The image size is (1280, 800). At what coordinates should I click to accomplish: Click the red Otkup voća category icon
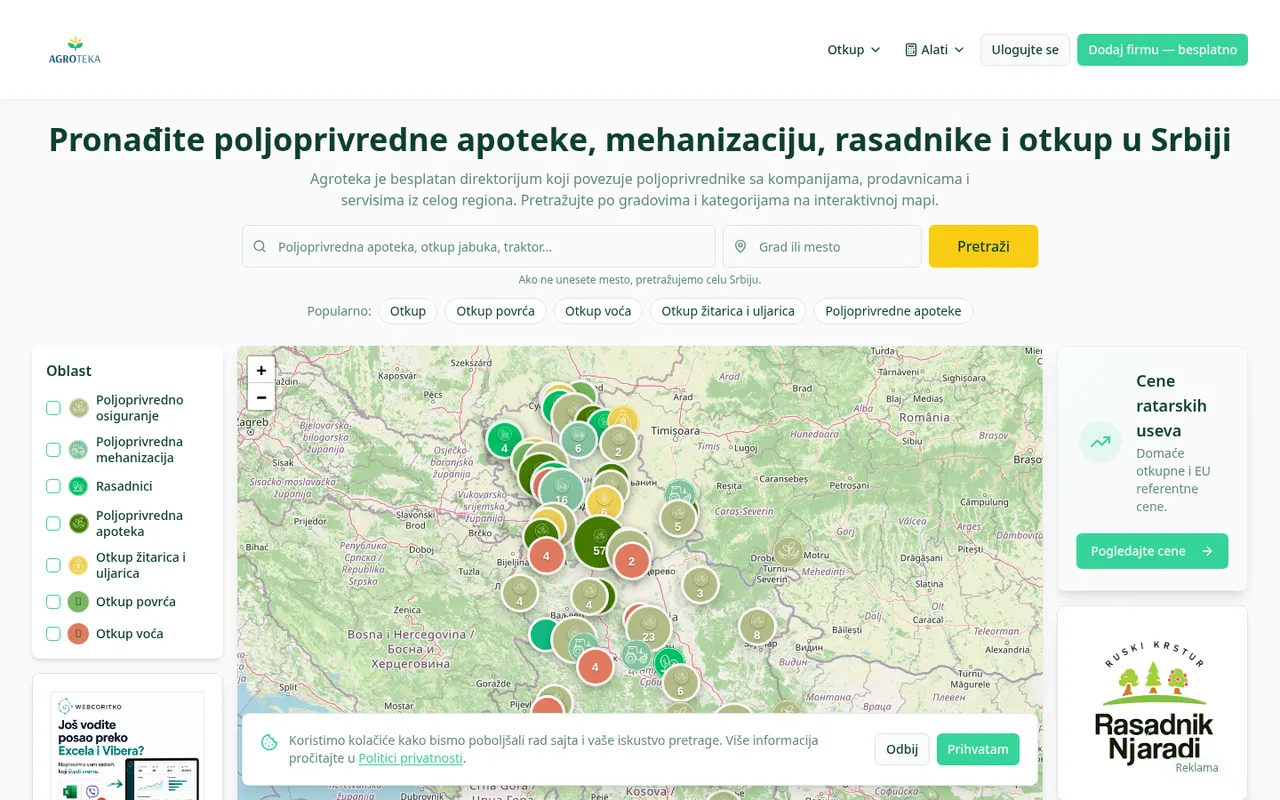pyautogui.click(x=79, y=634)
